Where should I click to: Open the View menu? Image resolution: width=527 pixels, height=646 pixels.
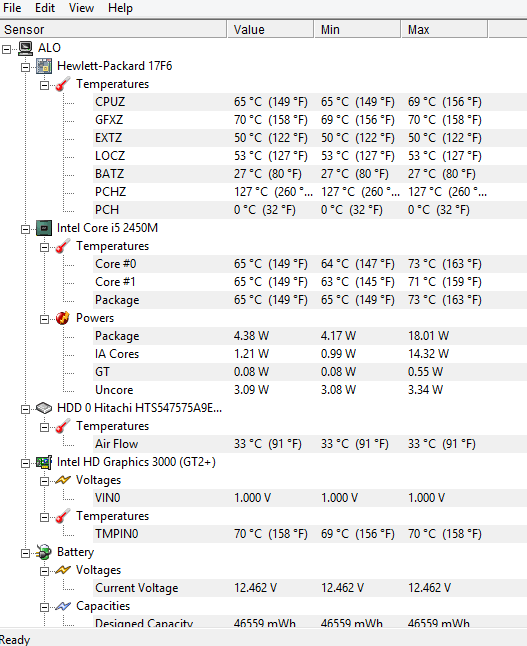pyautogui.click(x=81, y=8)
